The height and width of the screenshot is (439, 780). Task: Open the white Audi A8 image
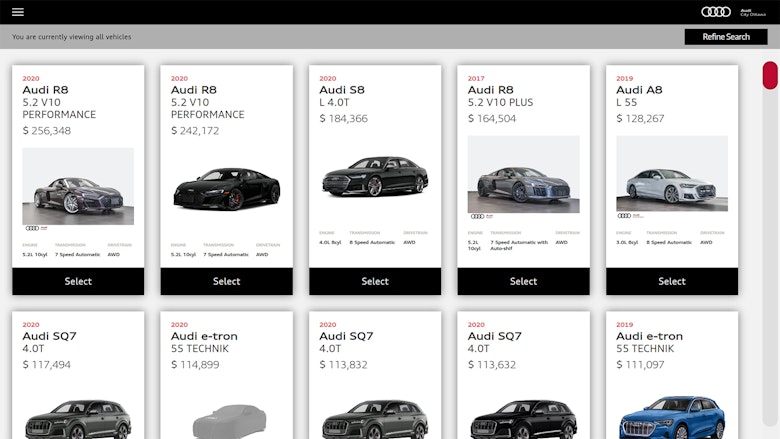(671, 175)
